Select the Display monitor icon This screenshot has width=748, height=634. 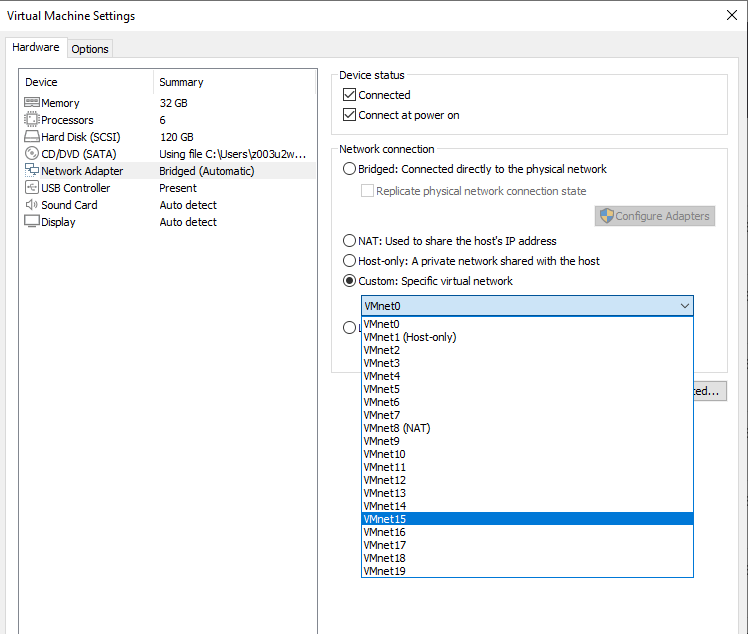click(31, 222)
